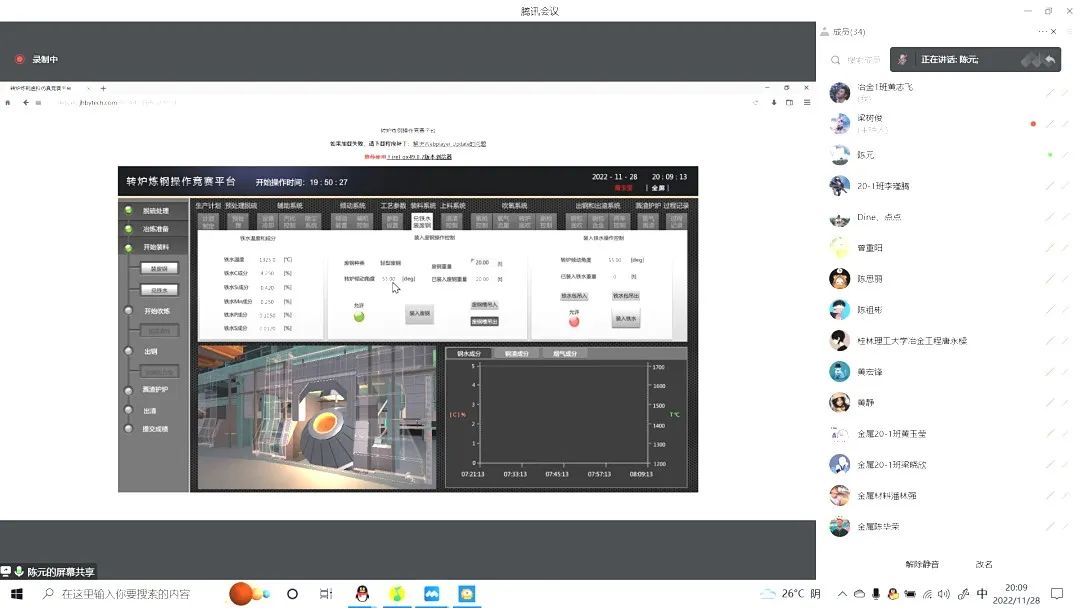Click the 装入铁水 button
The image size is (1080, 608).
625,318
